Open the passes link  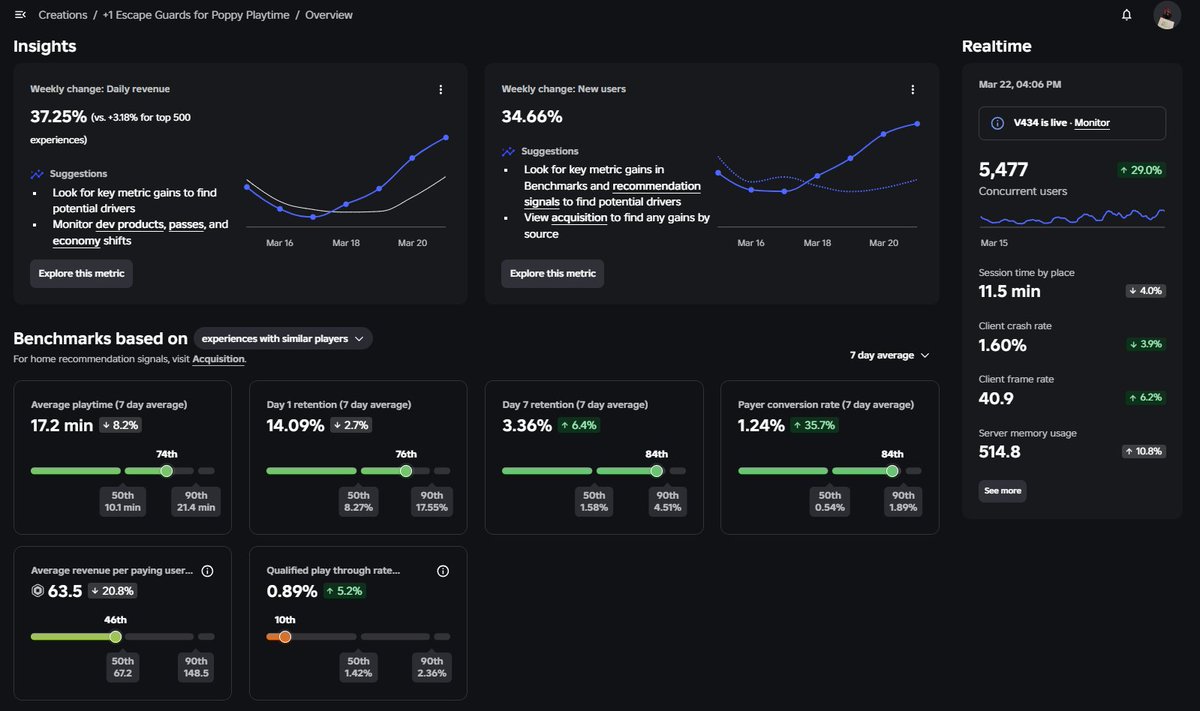tap(186, 225)
